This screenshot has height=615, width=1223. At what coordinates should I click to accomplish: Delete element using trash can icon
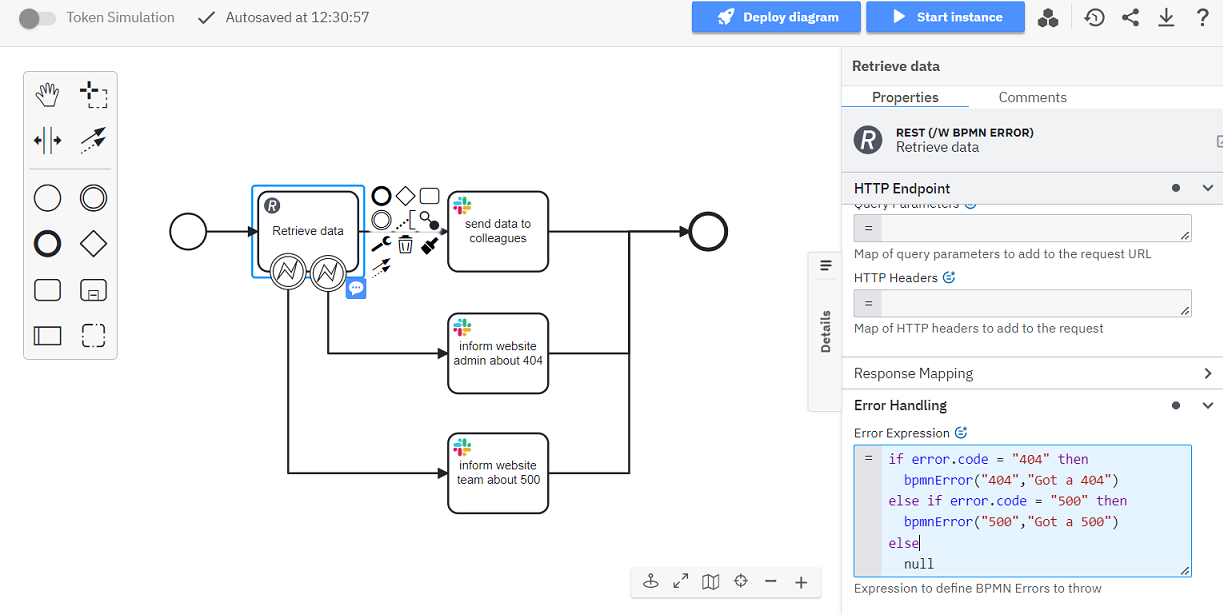(405, 244)
